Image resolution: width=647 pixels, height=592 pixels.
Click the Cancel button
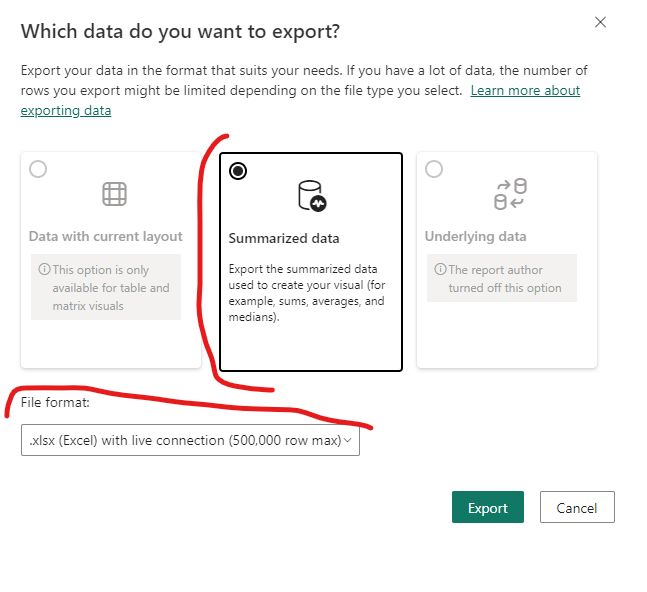(x=577, y=507)
